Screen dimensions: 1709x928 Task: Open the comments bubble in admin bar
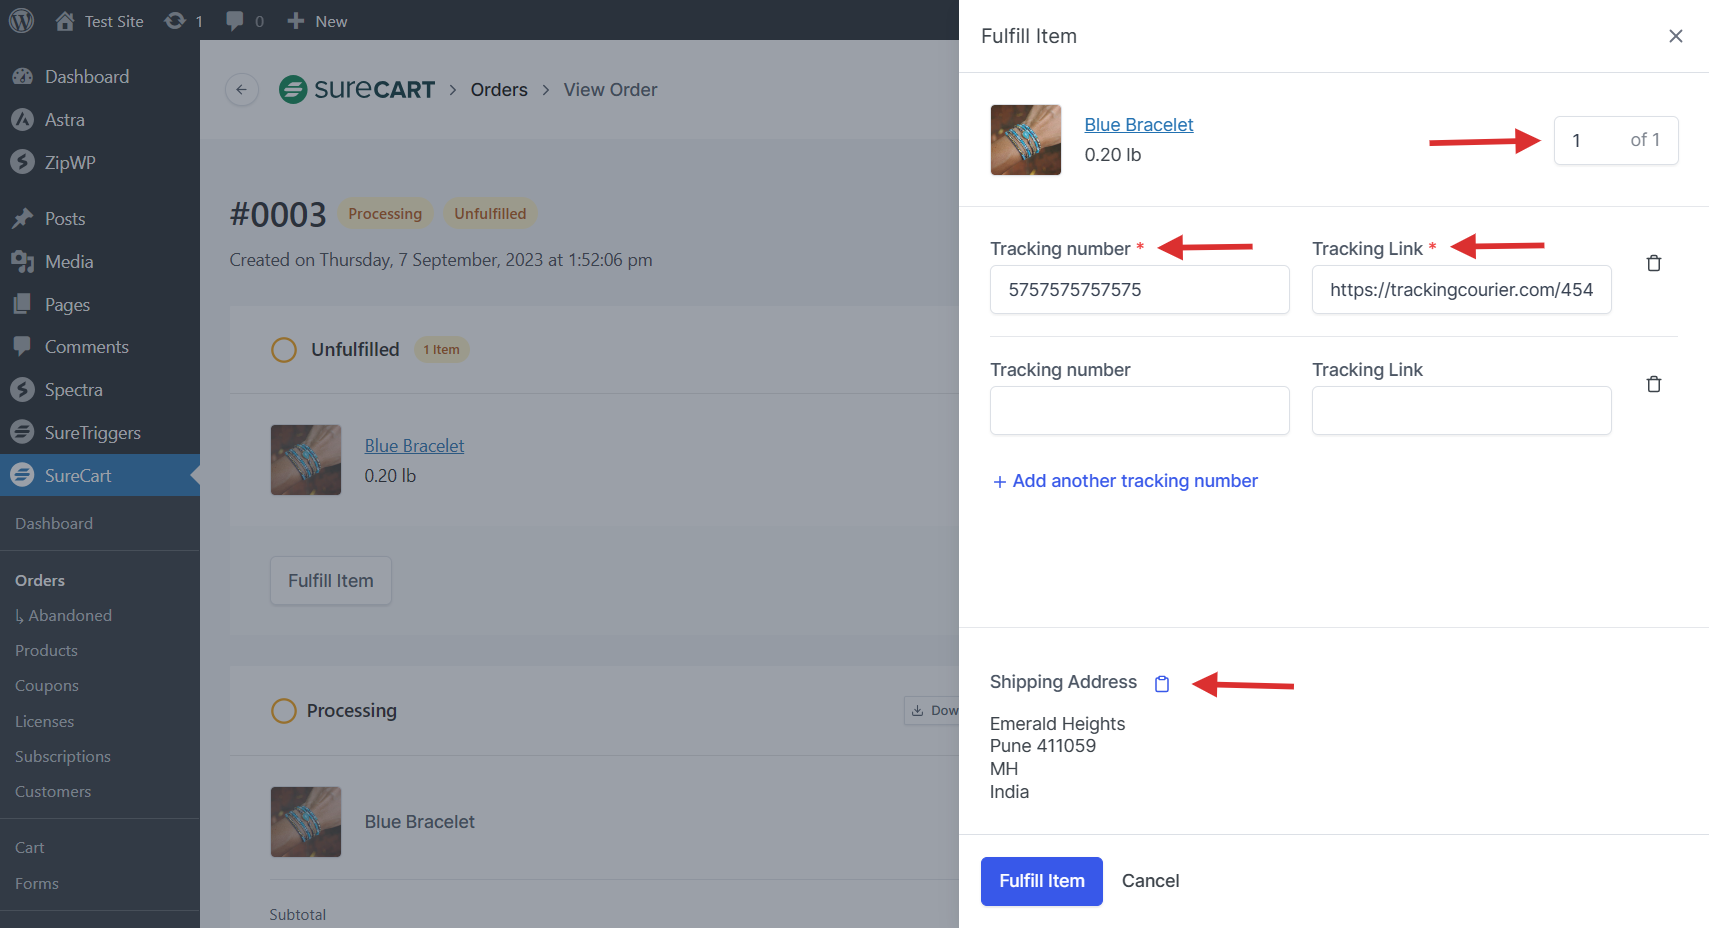click(x=244, y=21)
